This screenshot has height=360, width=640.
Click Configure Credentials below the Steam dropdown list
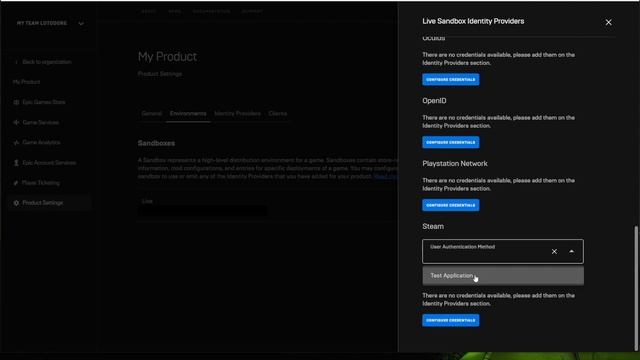451,320
